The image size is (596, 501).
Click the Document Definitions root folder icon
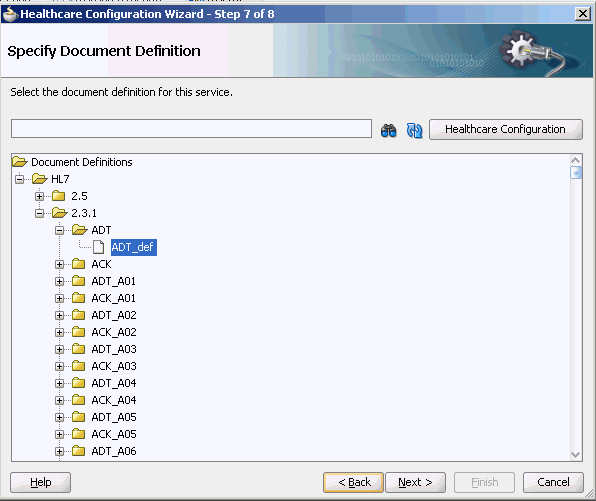[x=20, y=162]
